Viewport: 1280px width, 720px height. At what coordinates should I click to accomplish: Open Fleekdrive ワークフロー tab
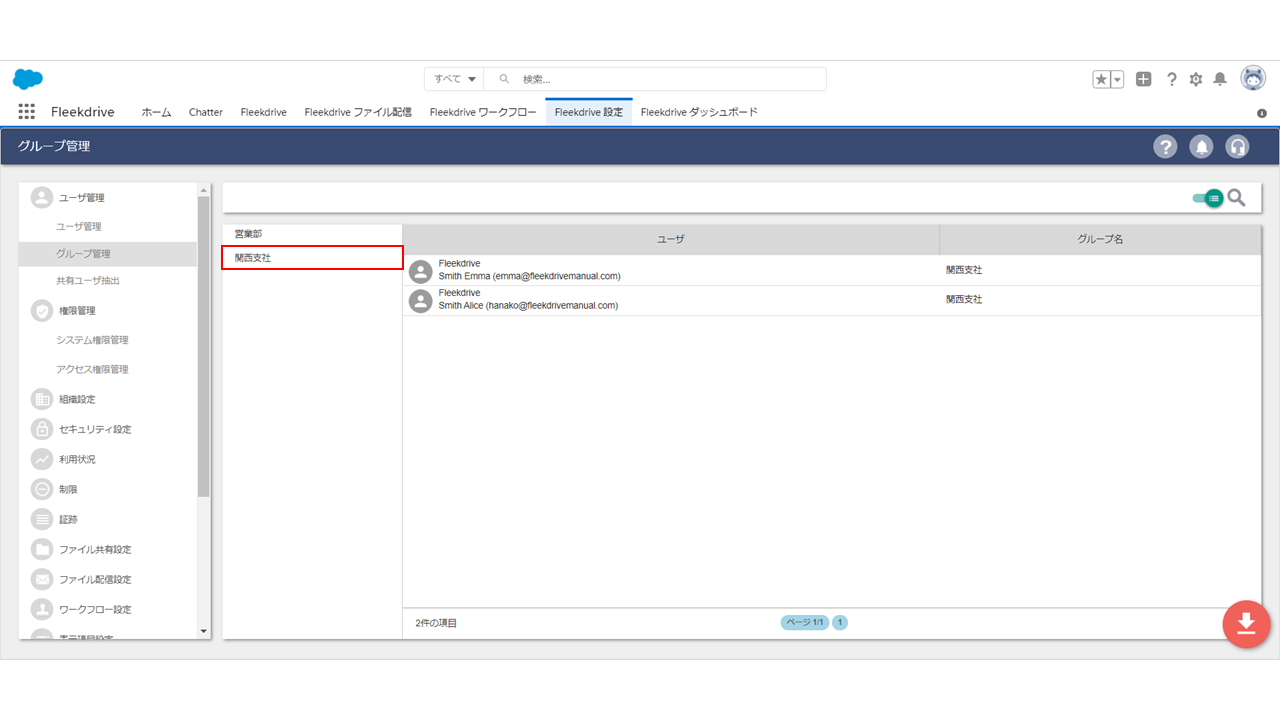tap(483, 112)
